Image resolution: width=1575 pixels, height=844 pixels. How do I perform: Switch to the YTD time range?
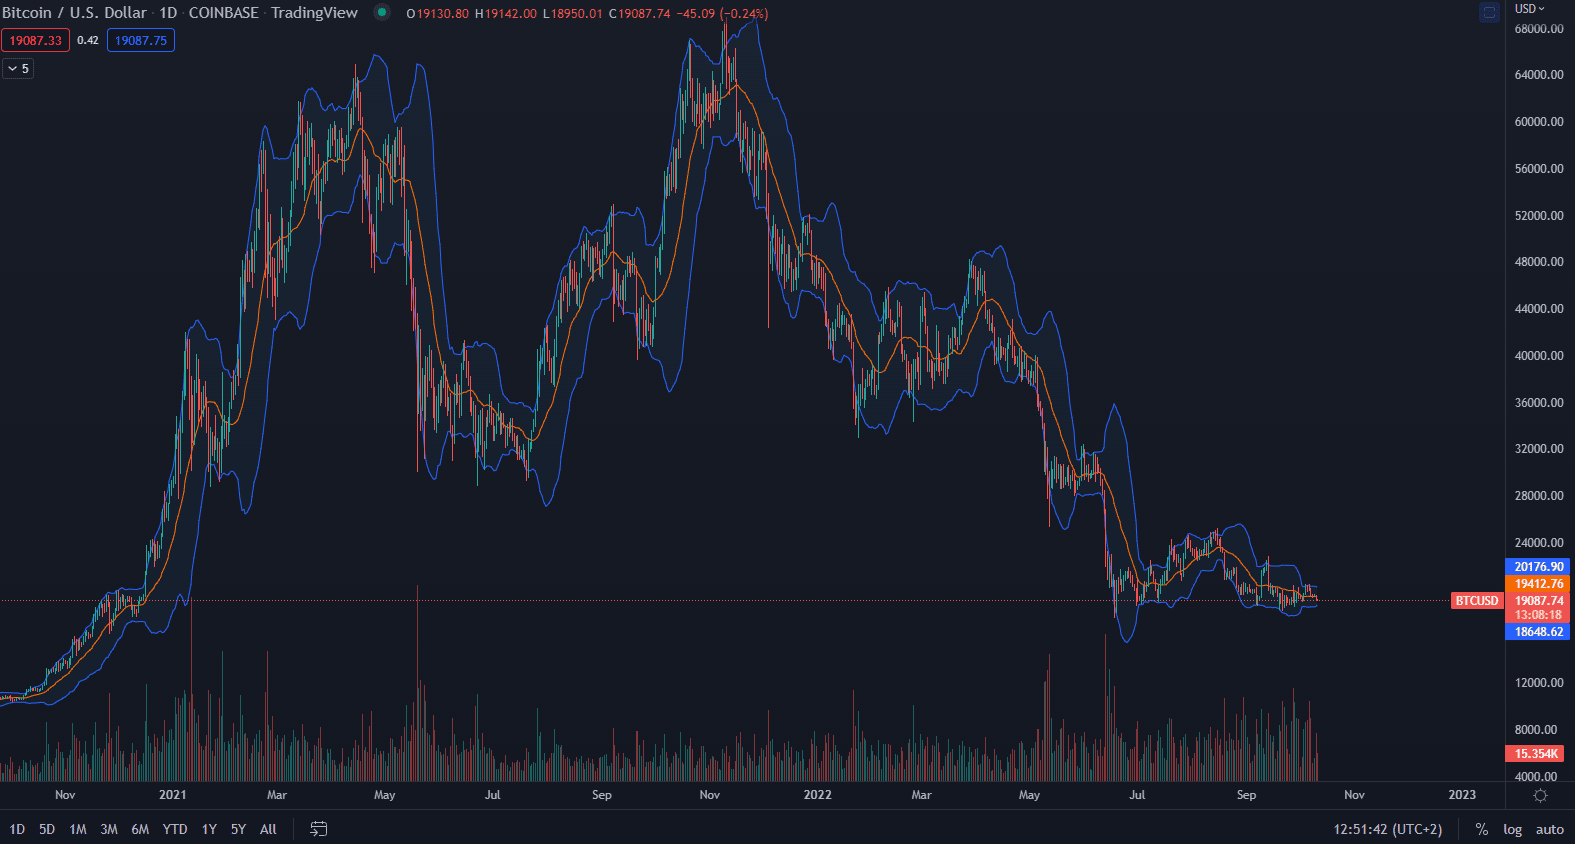[x=175, y=829]
